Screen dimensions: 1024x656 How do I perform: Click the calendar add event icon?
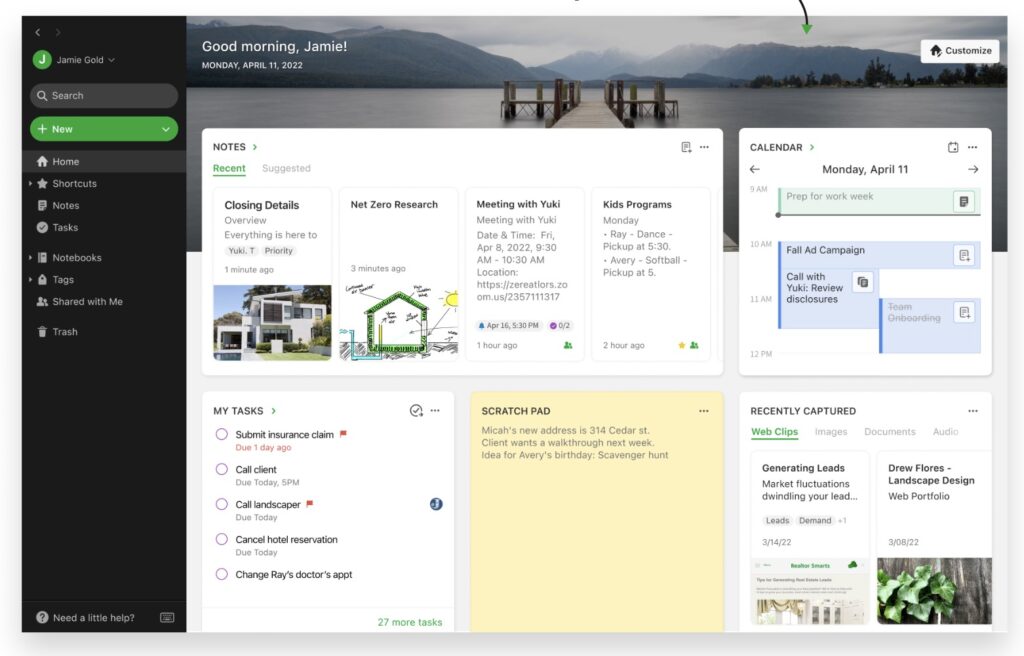pos(953,148)
